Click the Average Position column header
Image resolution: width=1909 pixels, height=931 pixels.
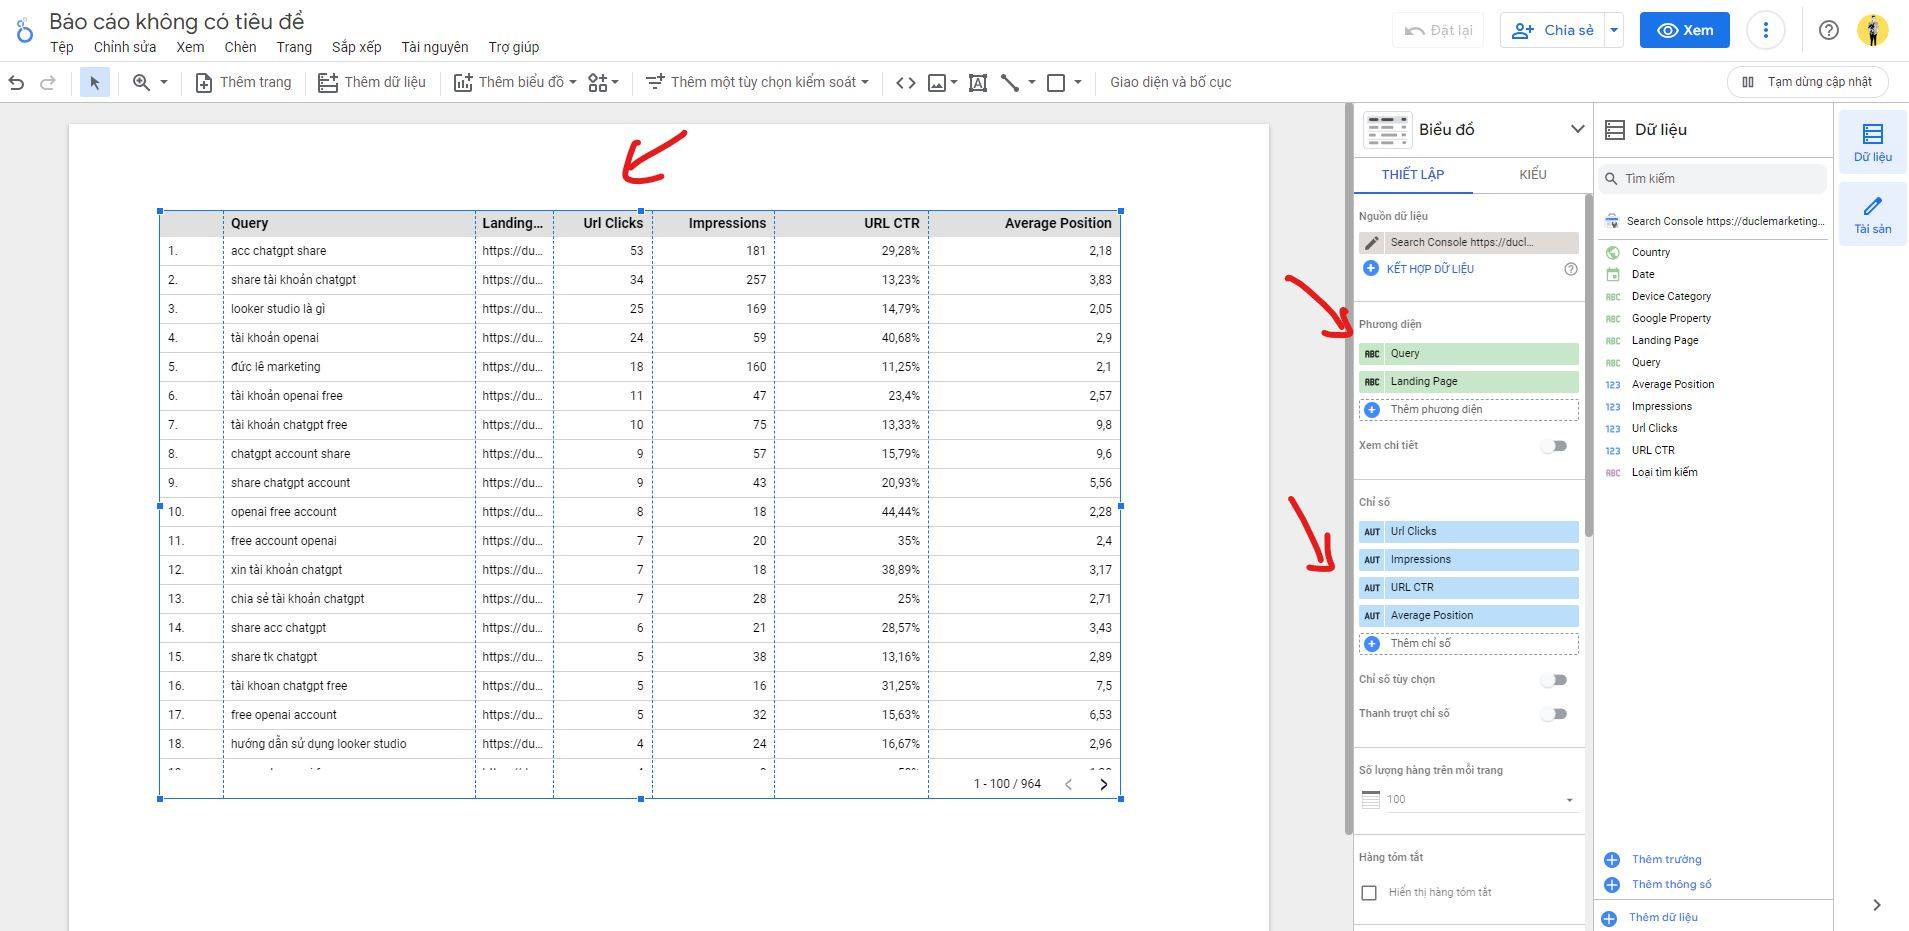1058,223
